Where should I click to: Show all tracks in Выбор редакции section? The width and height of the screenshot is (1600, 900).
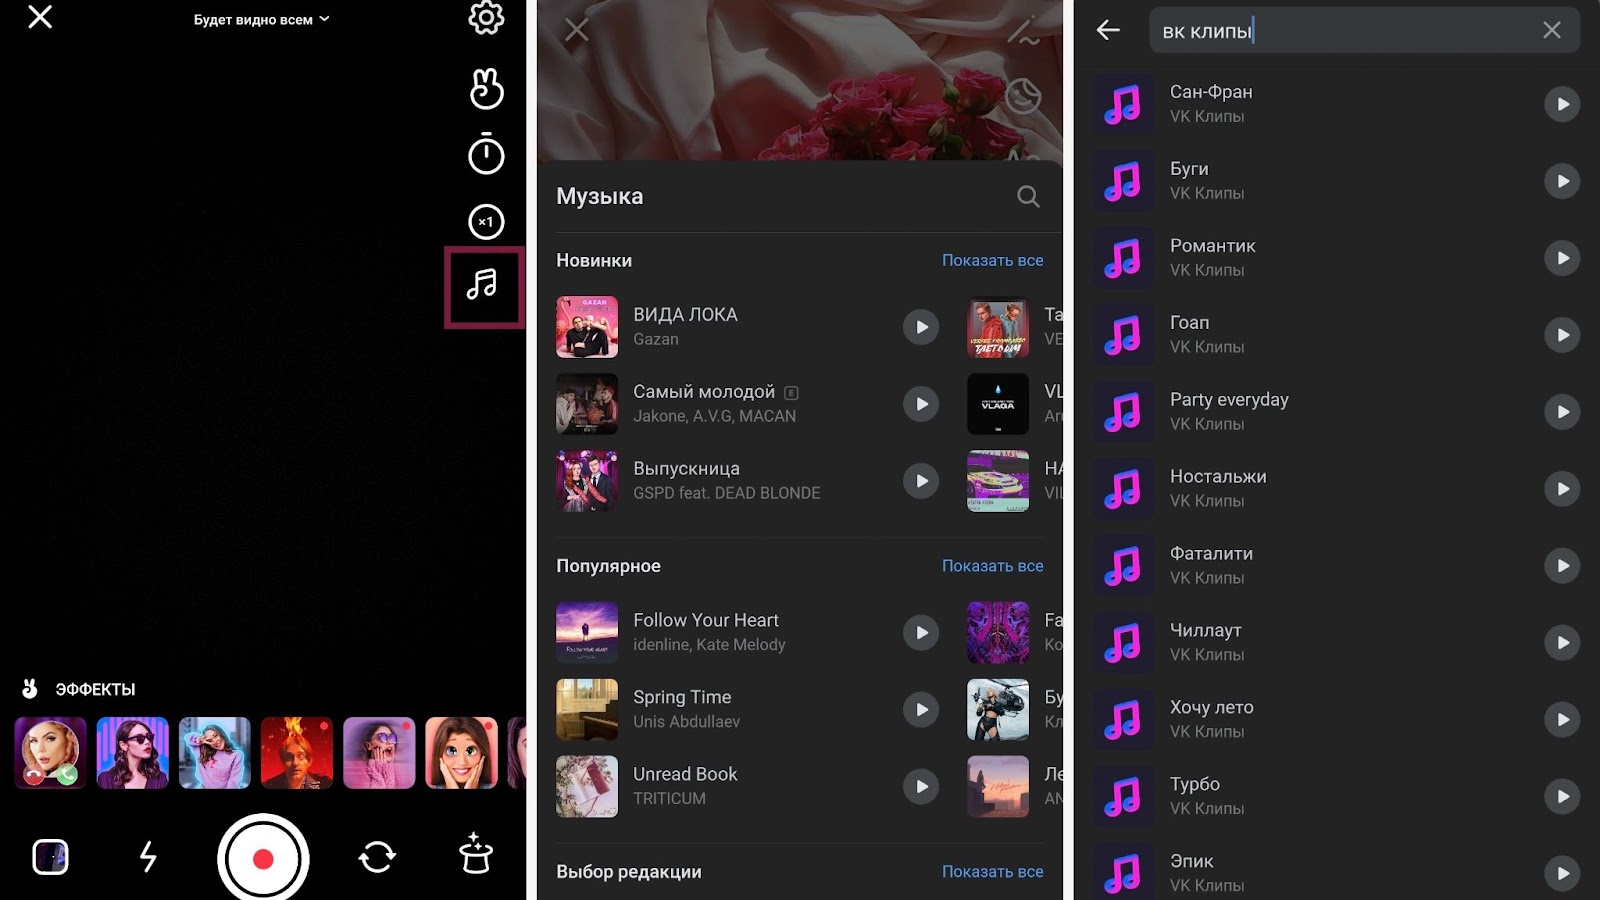[992, 872]
